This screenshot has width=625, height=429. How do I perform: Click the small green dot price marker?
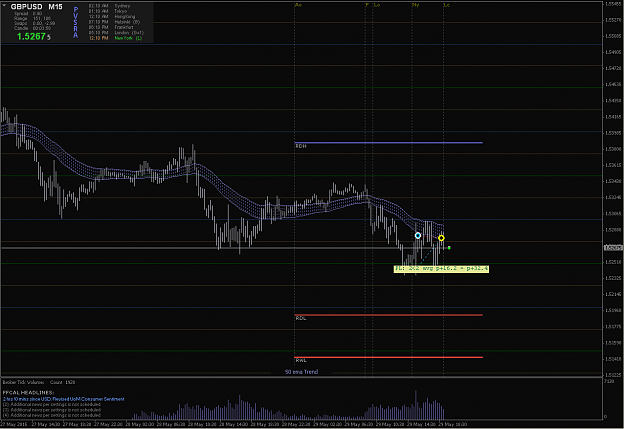pyautogui.click(x=449, y=248)
